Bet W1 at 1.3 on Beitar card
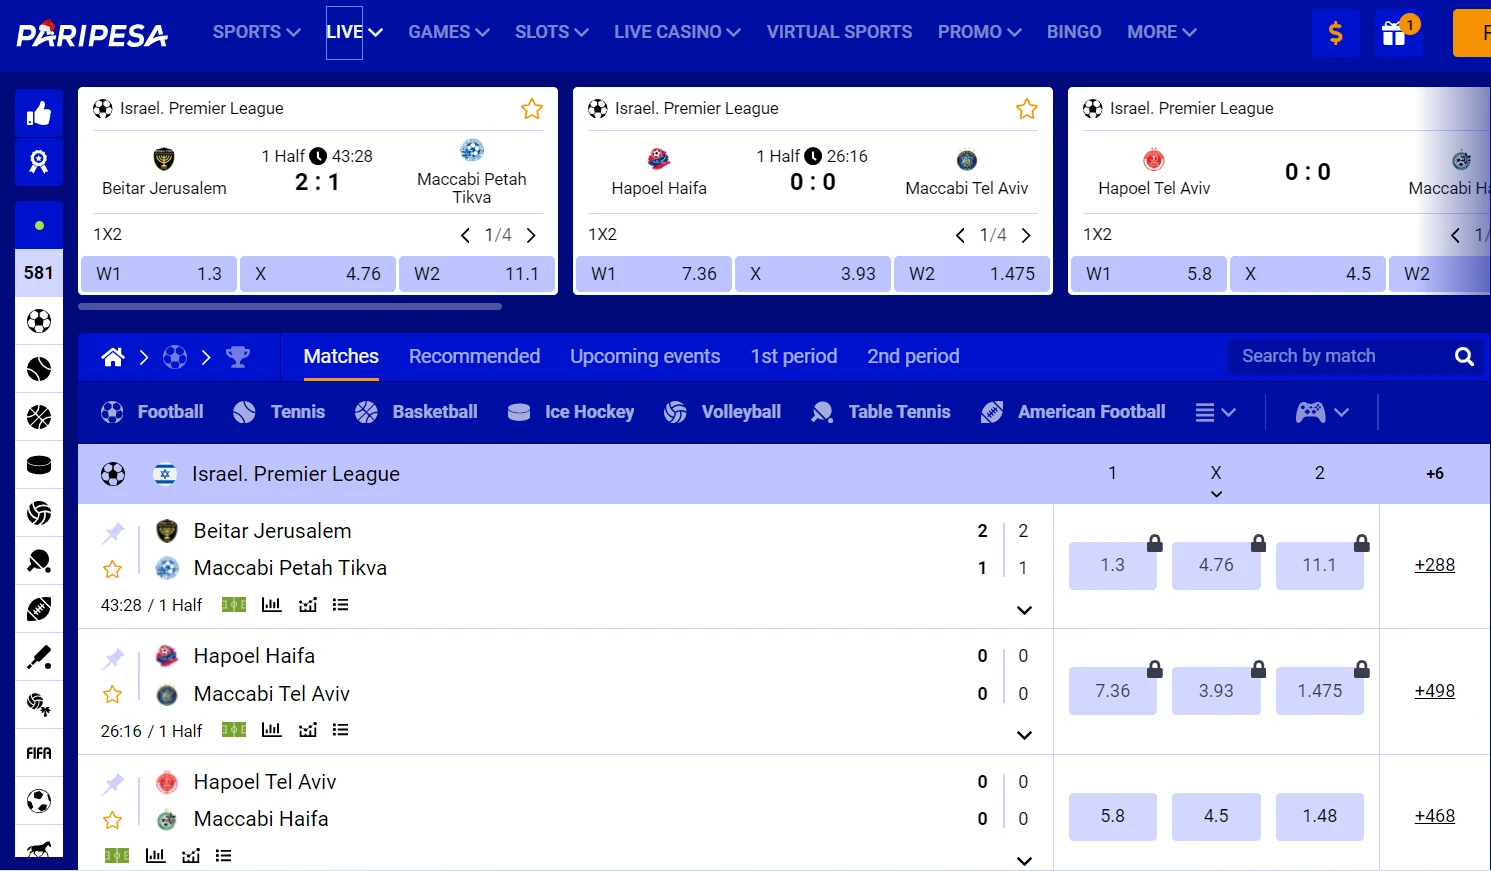Screen dimensions: 1491x871 pos(159,274)
